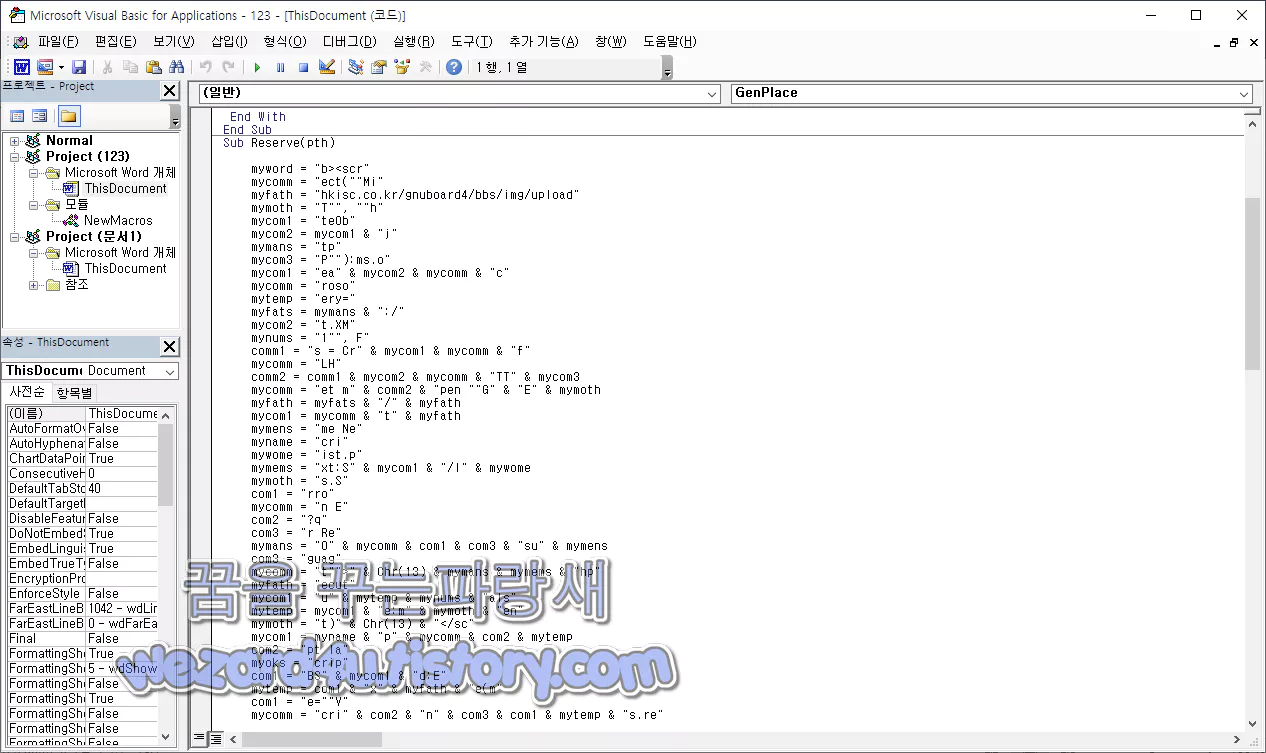Image resolution: width=1266 pixels, height=753 pixels.
Task: Click View Object icon in Project pane
Action: point(40,116)
